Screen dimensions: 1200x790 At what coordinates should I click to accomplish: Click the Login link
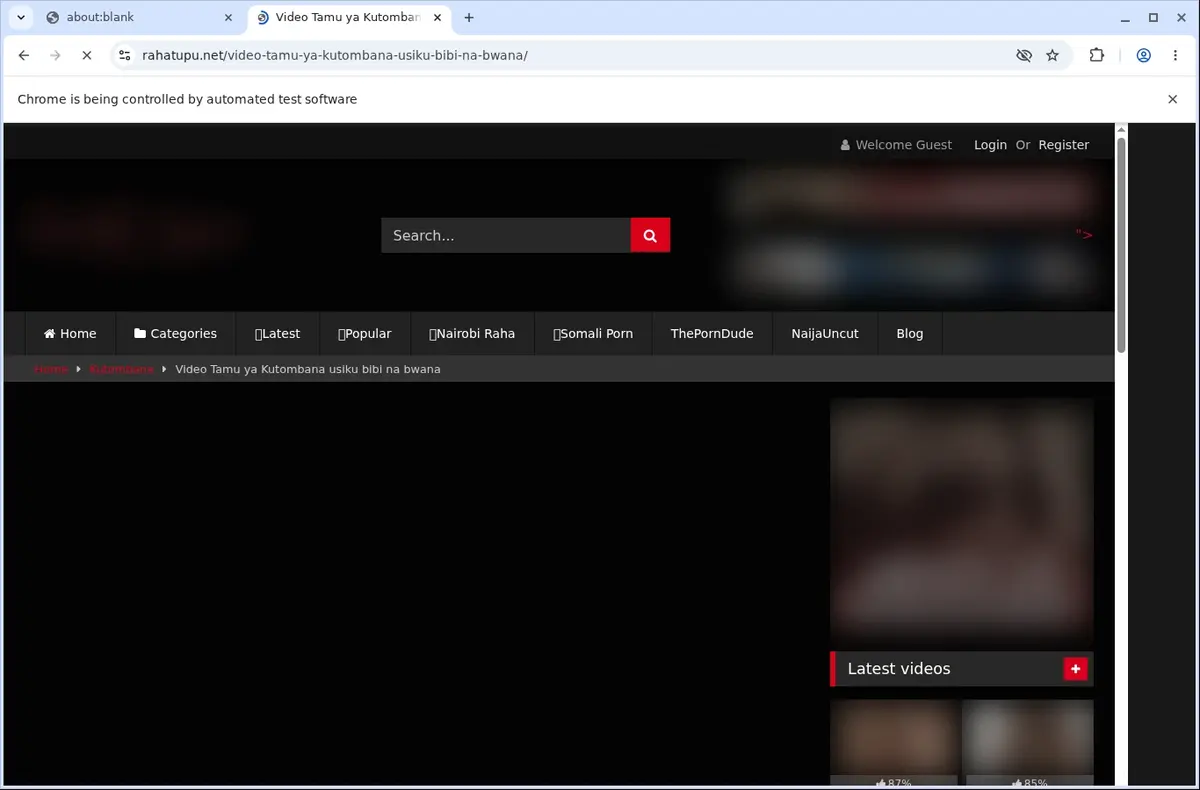[x=990, y=145]
